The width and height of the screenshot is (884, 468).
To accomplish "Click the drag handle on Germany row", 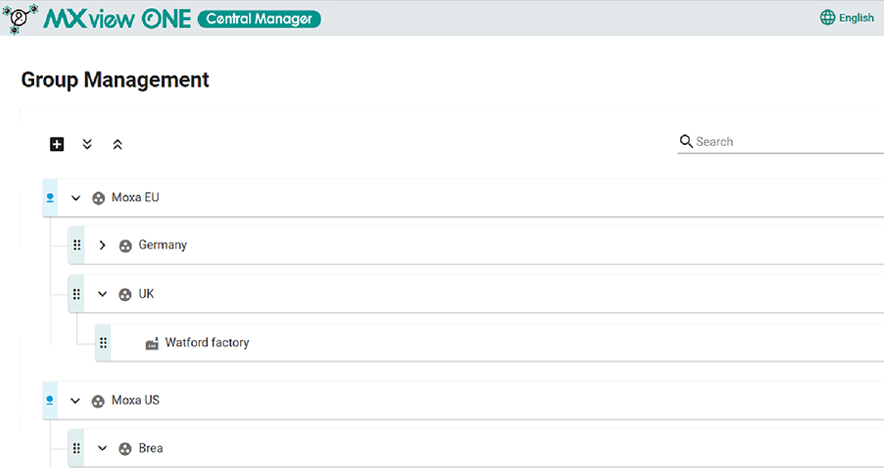I will (77, 245).
